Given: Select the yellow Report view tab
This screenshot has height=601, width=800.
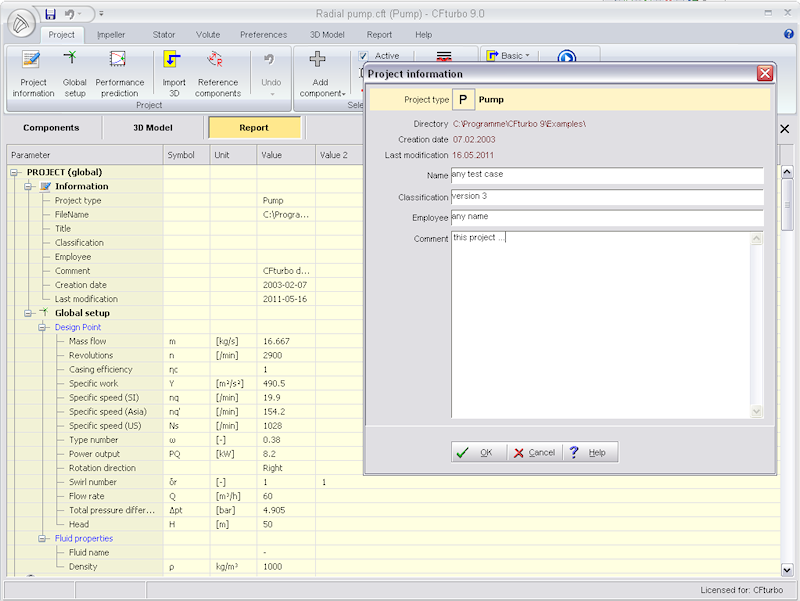Looking at the screenshot, I should [x=254, y=128].
